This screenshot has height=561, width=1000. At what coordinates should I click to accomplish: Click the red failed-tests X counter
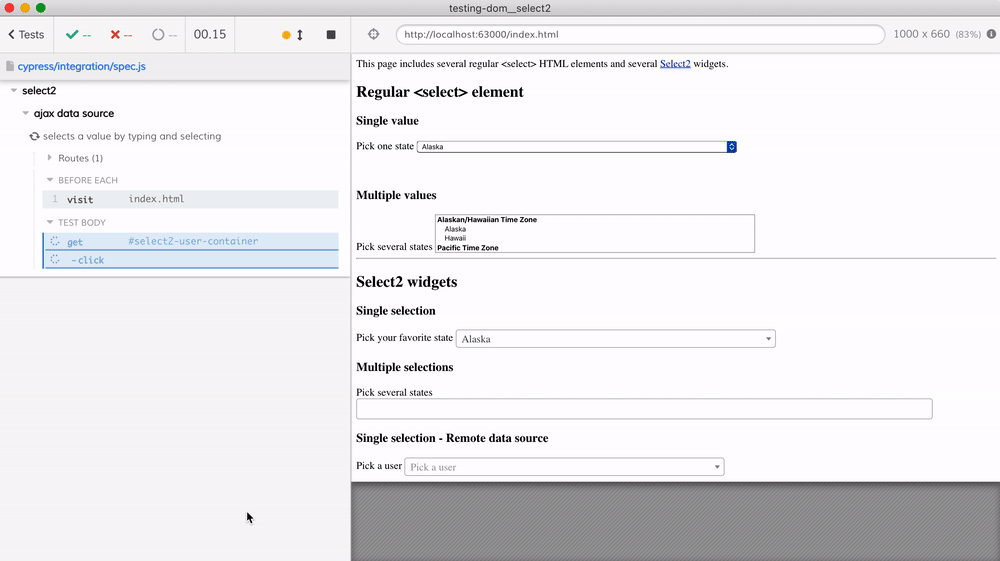[121, 34]
